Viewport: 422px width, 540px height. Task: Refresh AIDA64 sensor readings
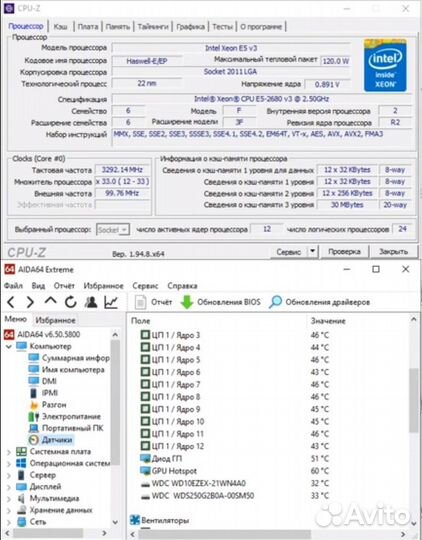coord(71,302)
